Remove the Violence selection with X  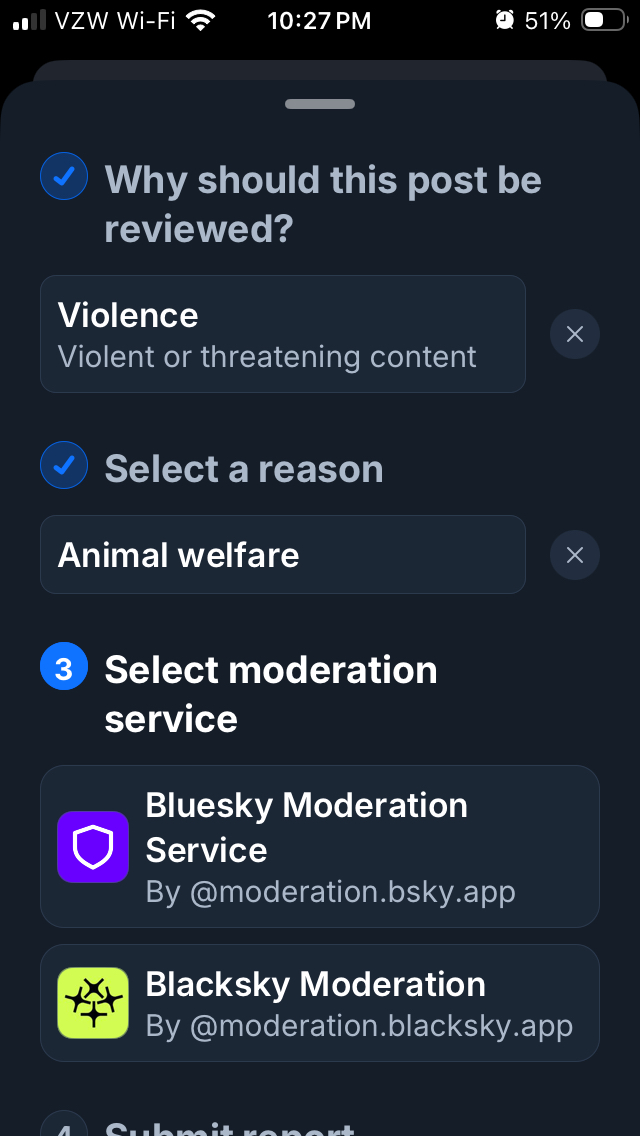[x=575, y=334]
